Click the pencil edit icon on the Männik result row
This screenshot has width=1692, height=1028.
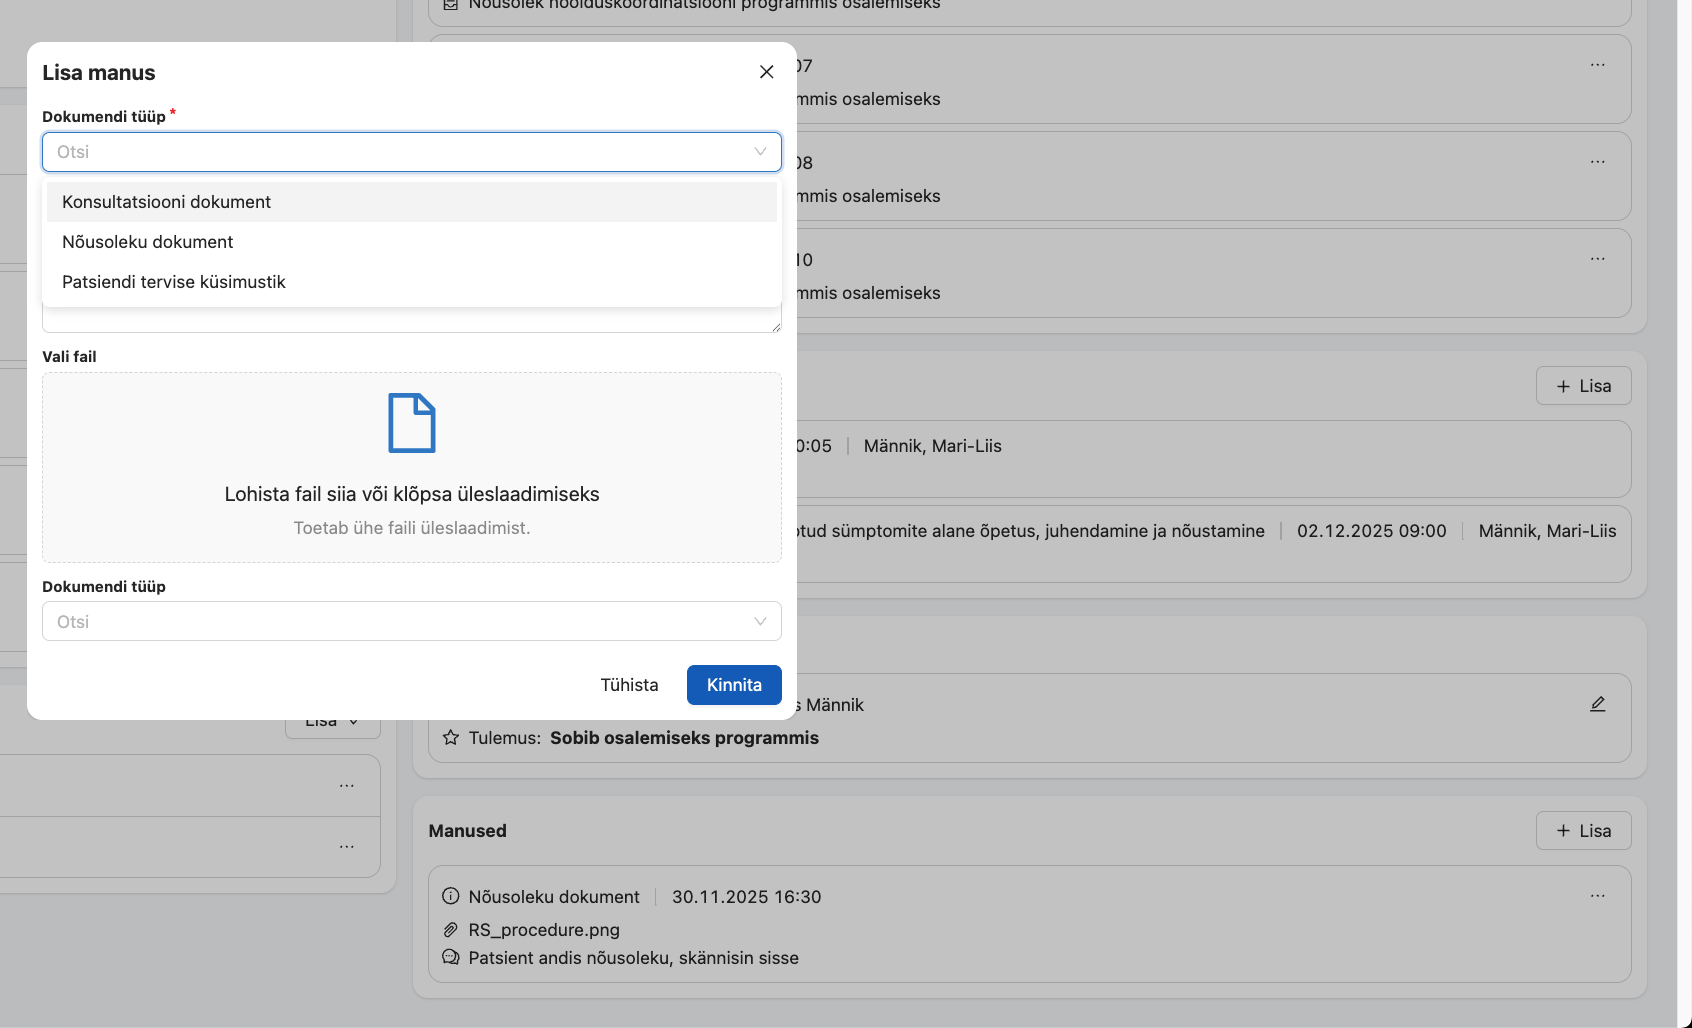(x=1597, y=704)
